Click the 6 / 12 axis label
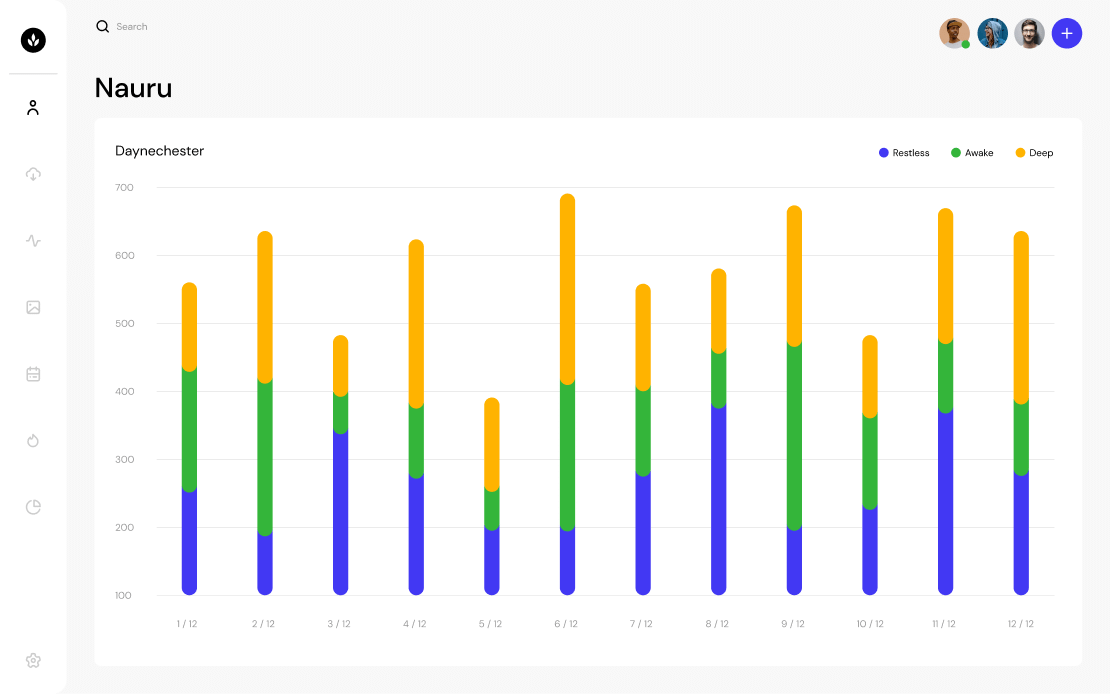The width and height of the screenshot is (1110, 694). pos(566,624)
